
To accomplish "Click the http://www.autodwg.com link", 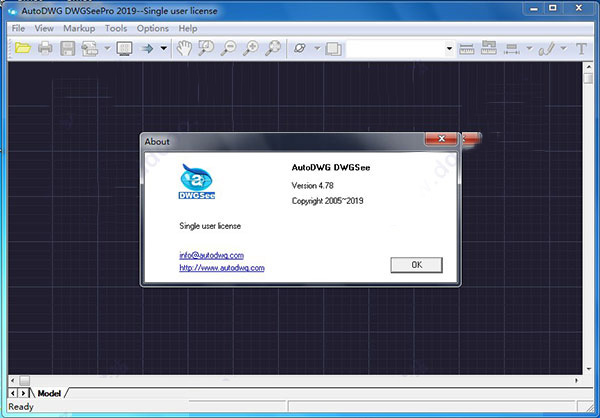I will (222, 268).
